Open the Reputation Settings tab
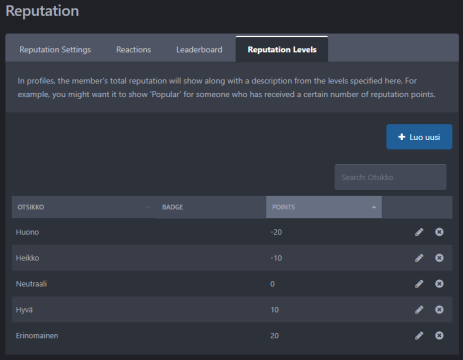The width and height of the screenshot is (463, 360). [x=55, y=50]
